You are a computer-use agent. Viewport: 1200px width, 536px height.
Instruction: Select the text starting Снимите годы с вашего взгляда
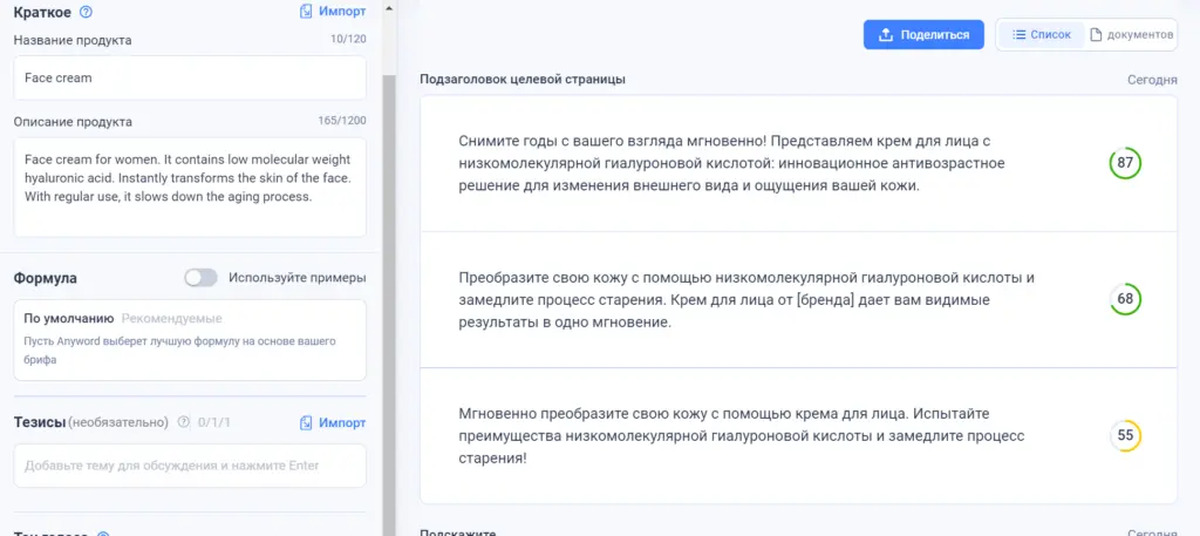[732, 163]
